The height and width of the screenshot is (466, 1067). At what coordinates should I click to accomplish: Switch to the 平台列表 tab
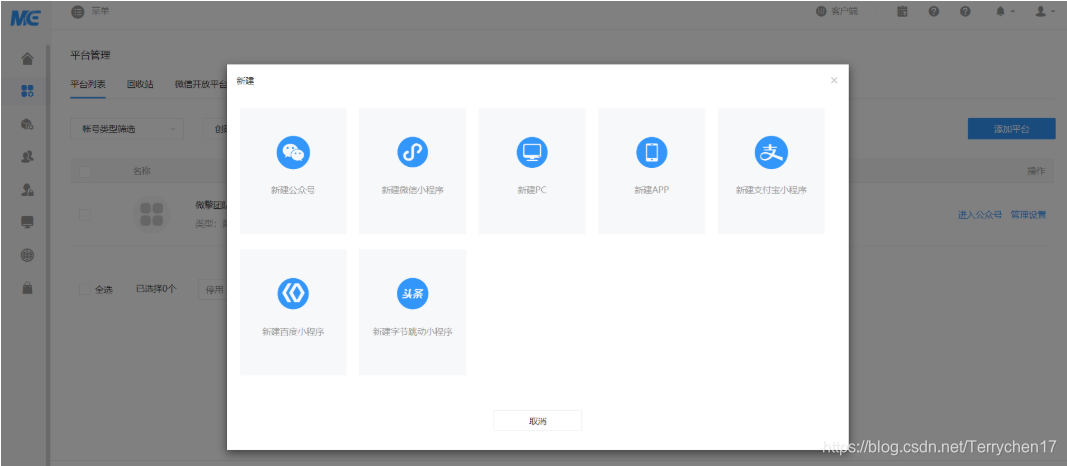point(88,84)
